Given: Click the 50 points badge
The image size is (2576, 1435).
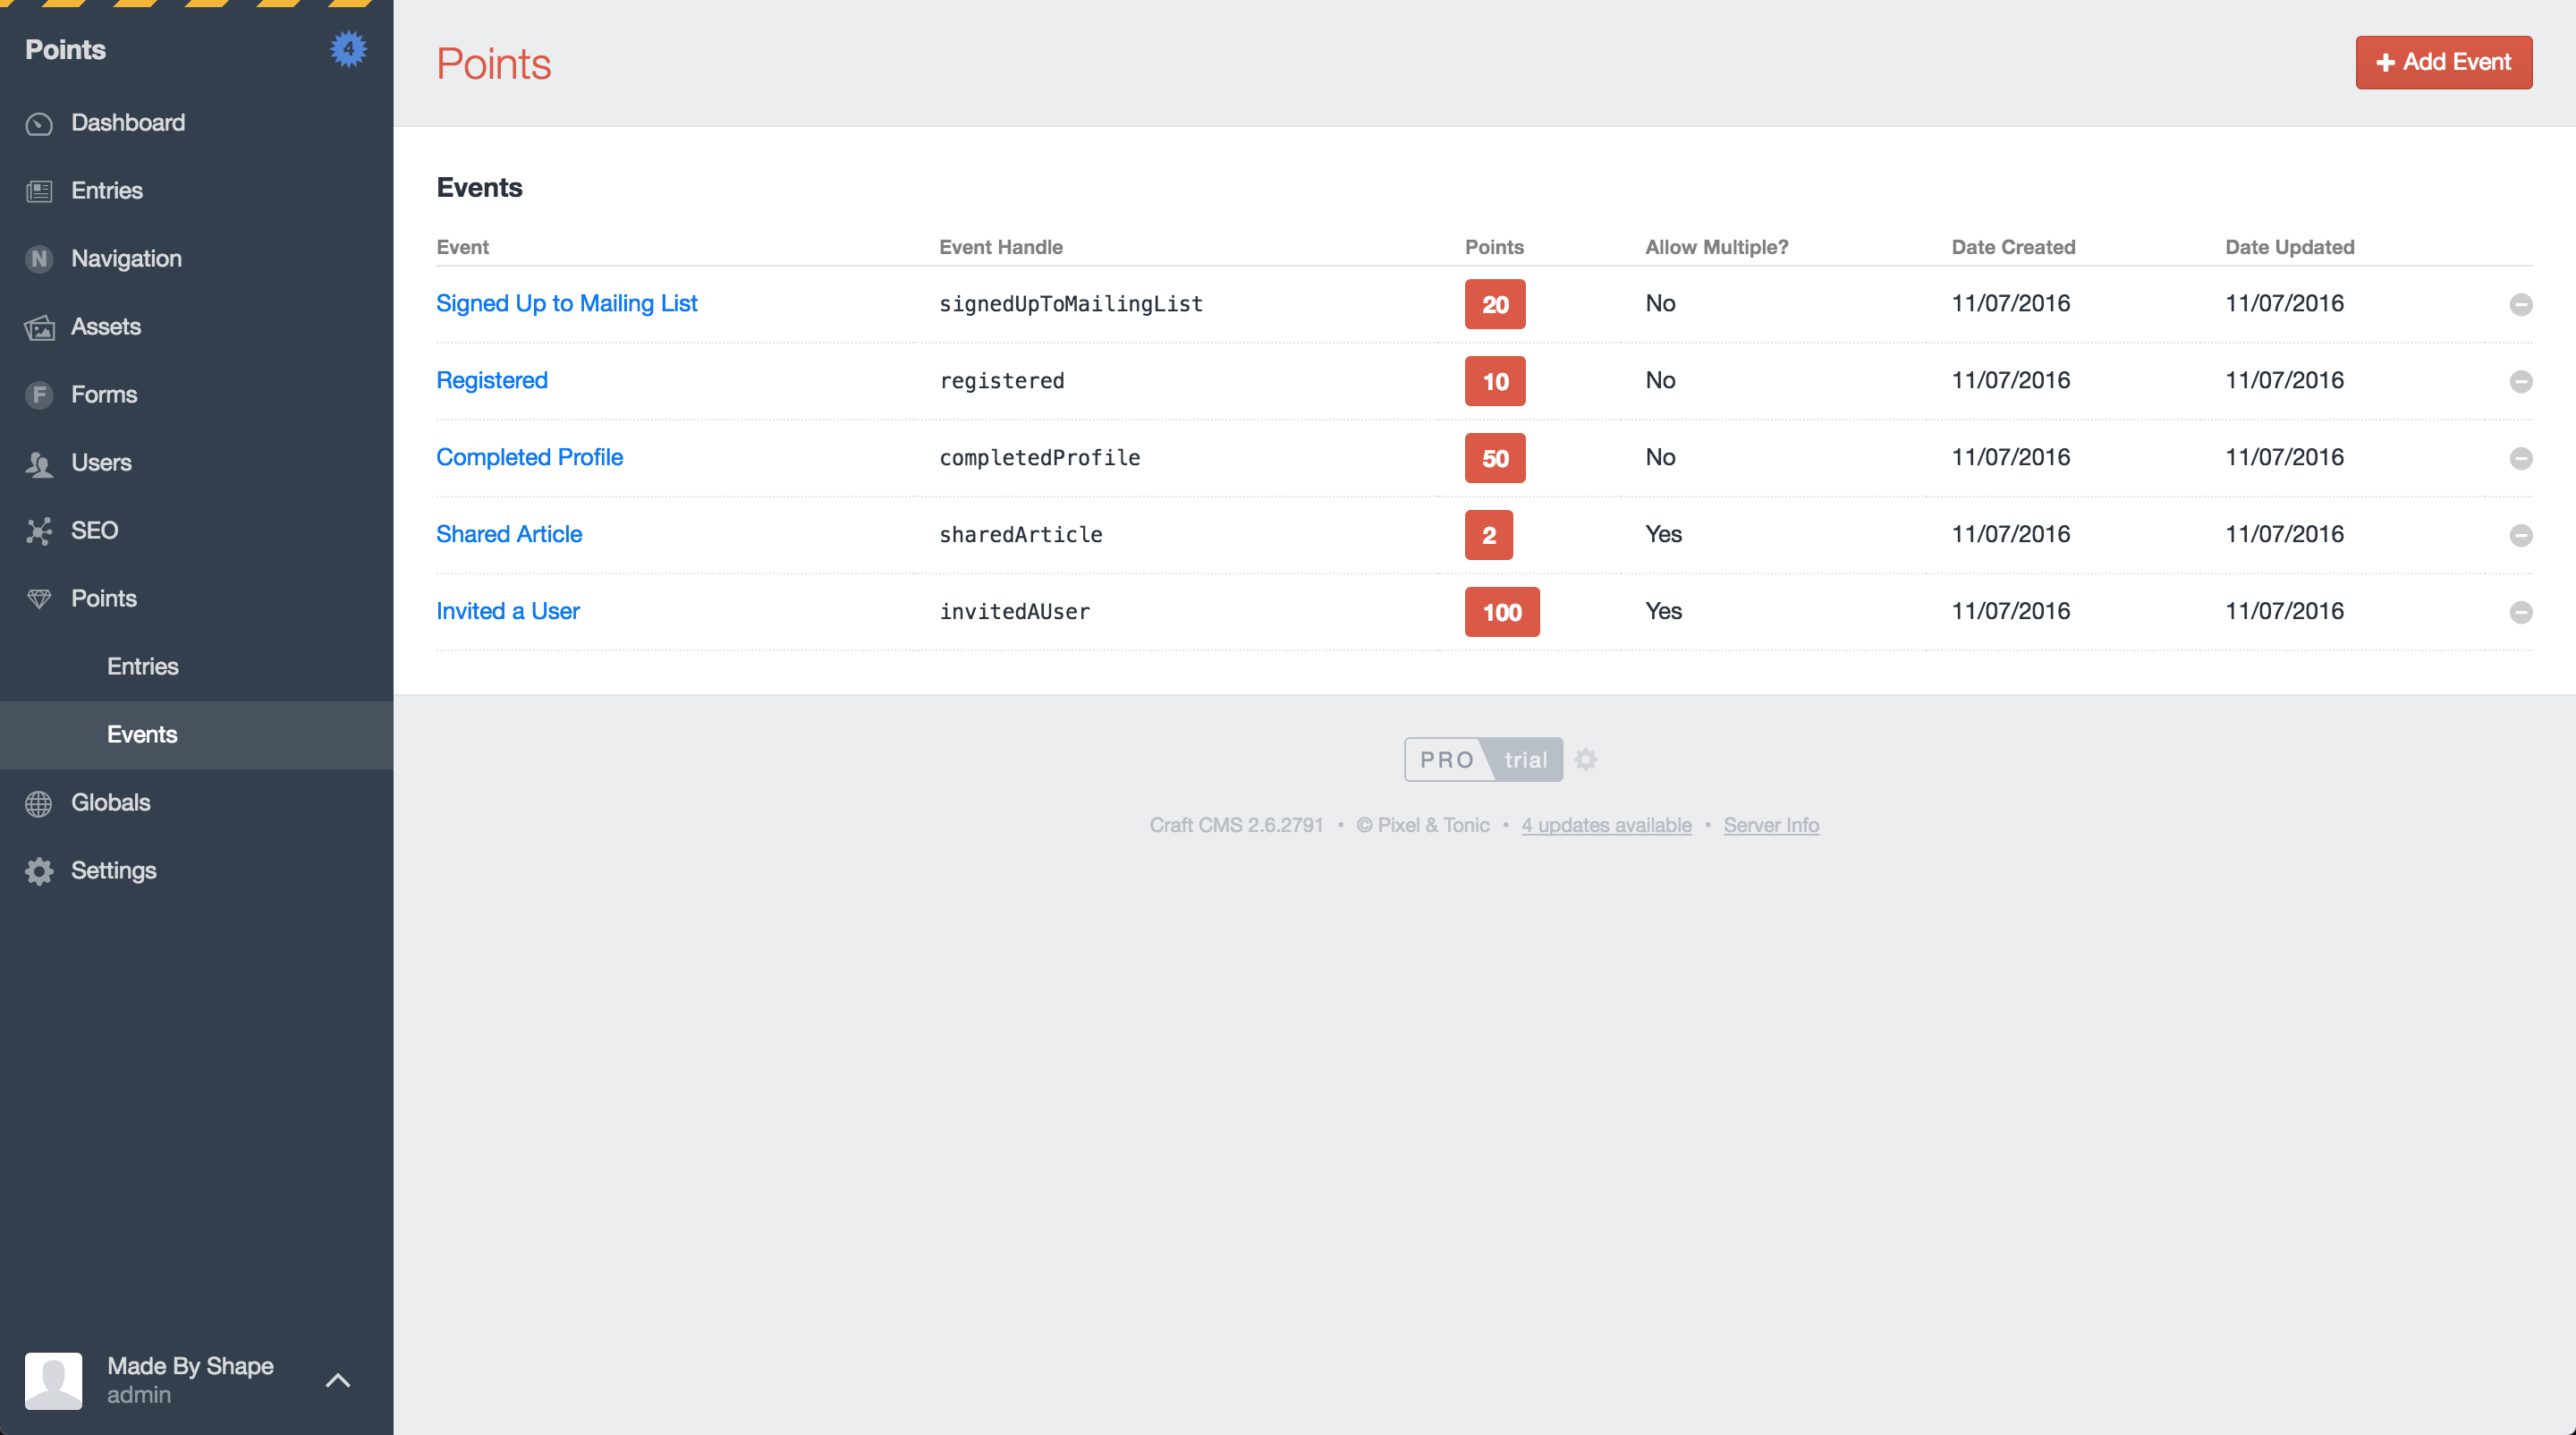Looking at the screenshot, I should pyautogui.click(x=1495, y=459).
